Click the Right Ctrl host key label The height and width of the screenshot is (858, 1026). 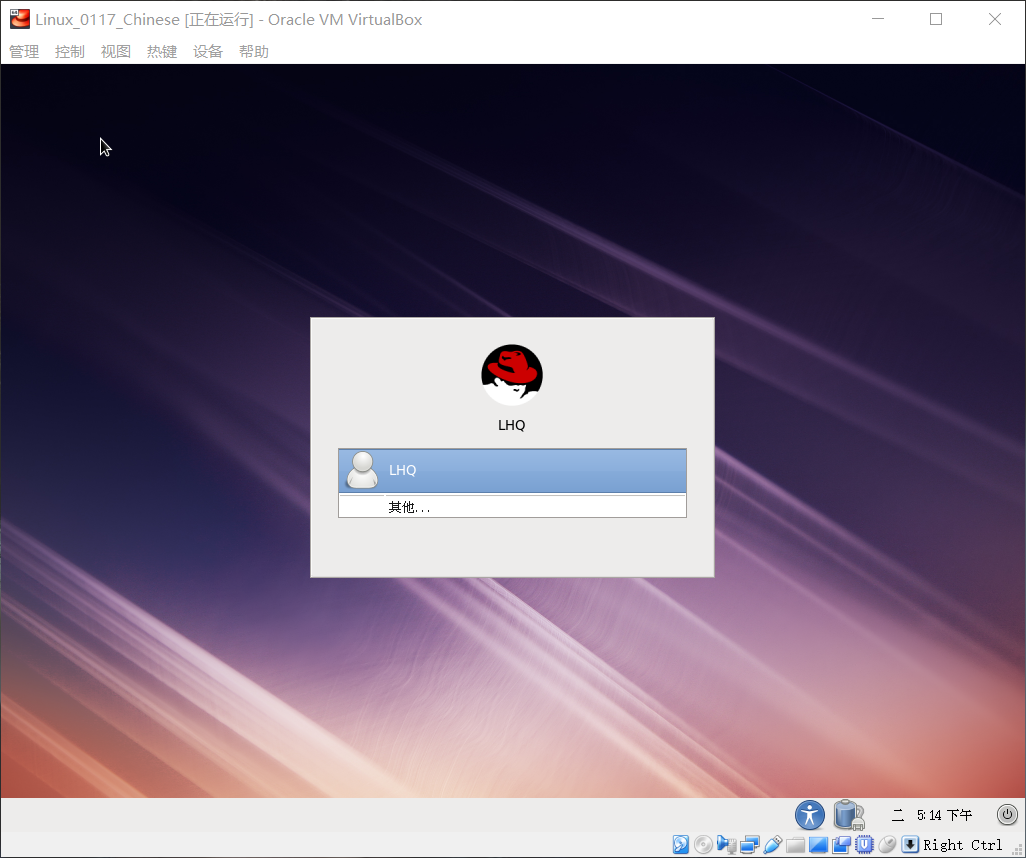tap(963, 845)
